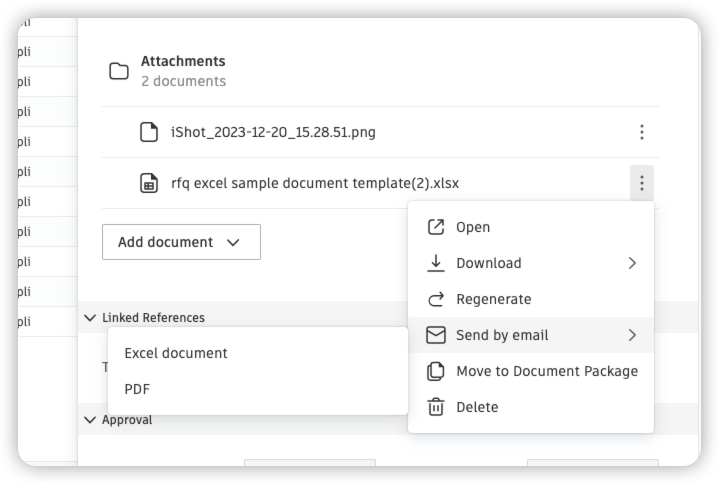This screenshot has width=719, height=484.
Task: Open rfq excel sample document template file
Action: click(315, 183)
